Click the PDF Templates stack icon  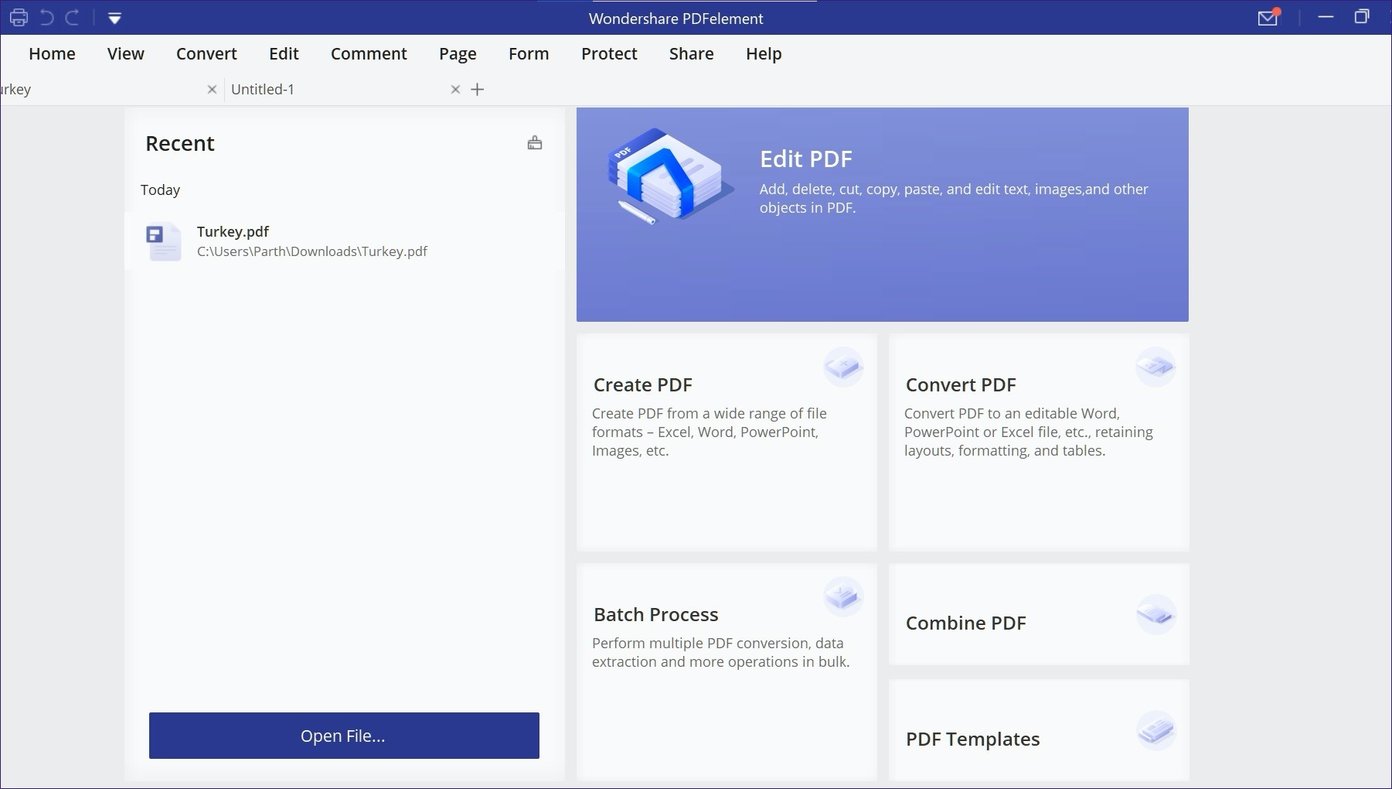pos(1155,731)
